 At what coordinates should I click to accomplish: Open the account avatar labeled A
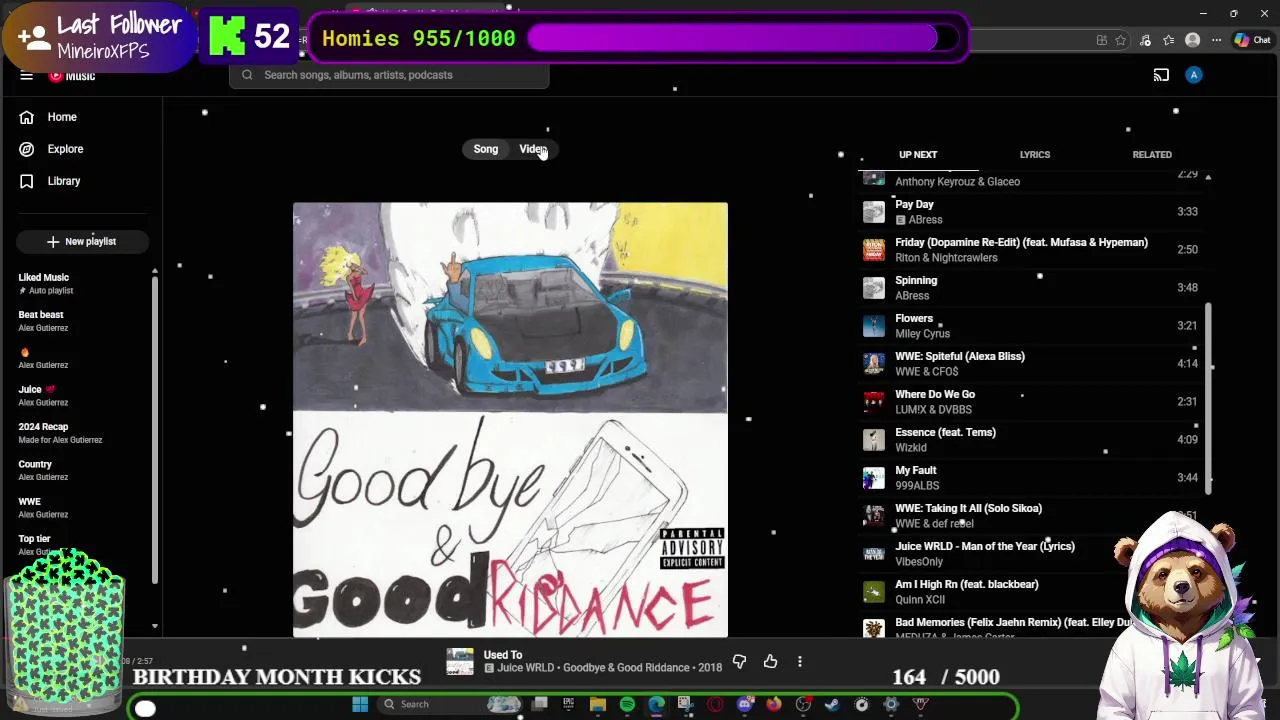1193,75
